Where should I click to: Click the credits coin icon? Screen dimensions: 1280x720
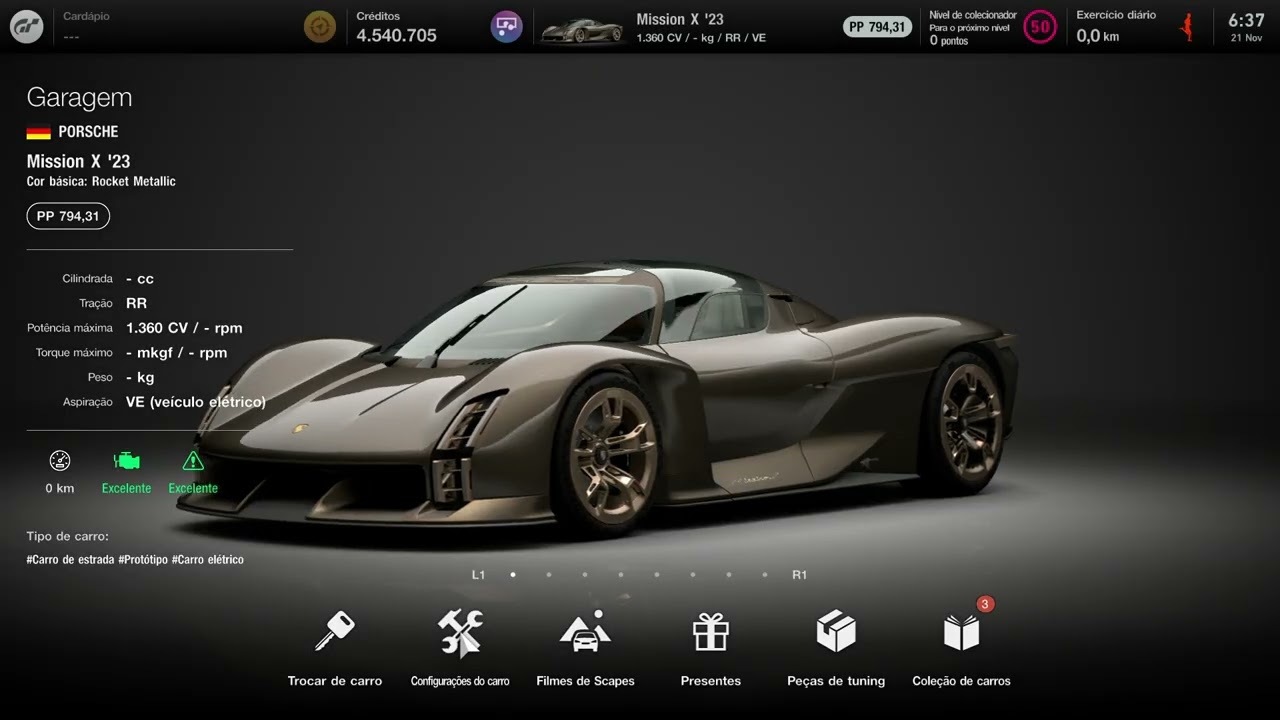(320, 27)
